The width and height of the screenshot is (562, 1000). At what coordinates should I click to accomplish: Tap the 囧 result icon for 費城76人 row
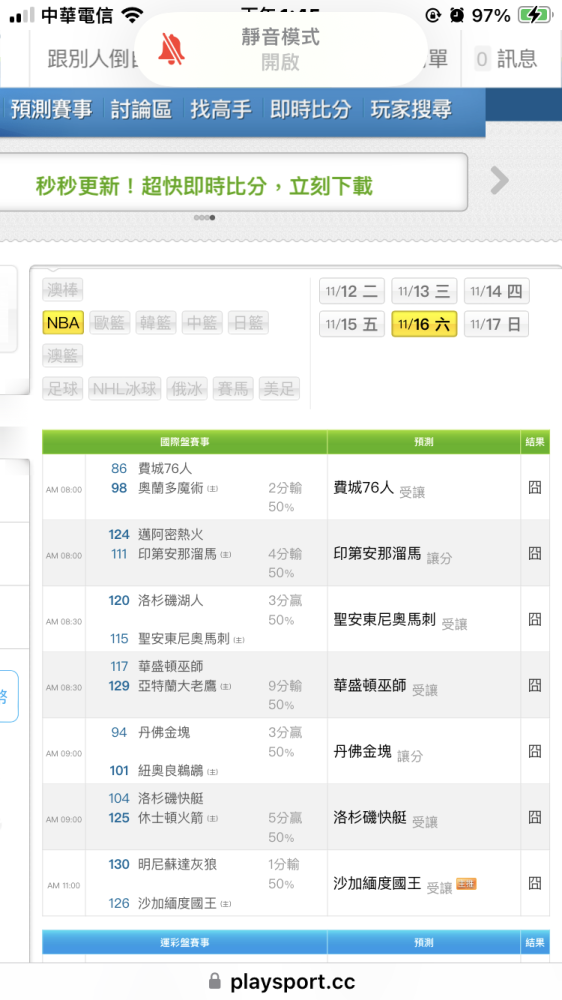tap(535, 487)
